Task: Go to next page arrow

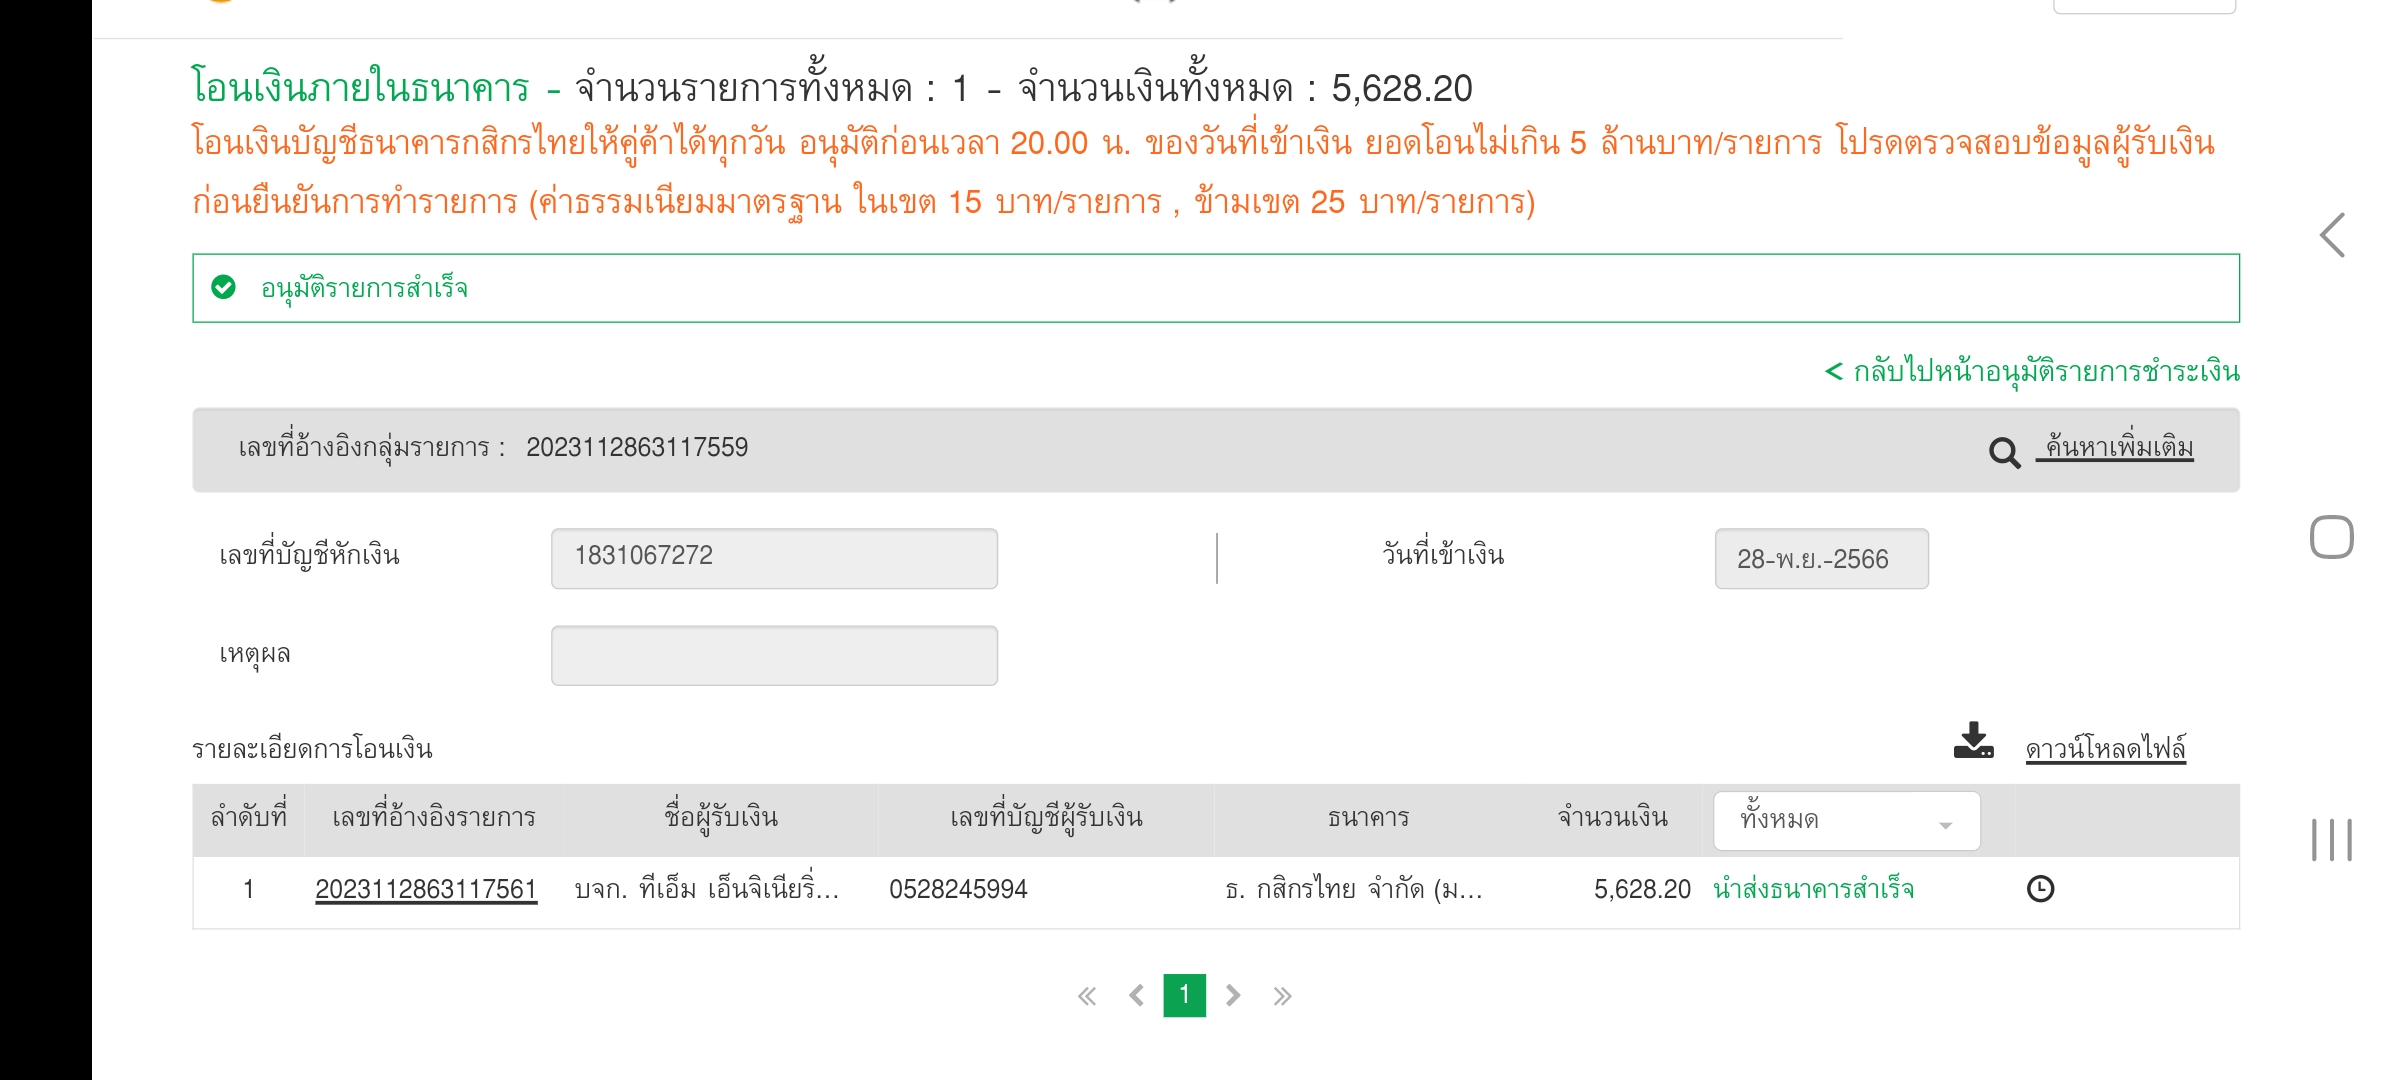Action: tap(1233, 996)
